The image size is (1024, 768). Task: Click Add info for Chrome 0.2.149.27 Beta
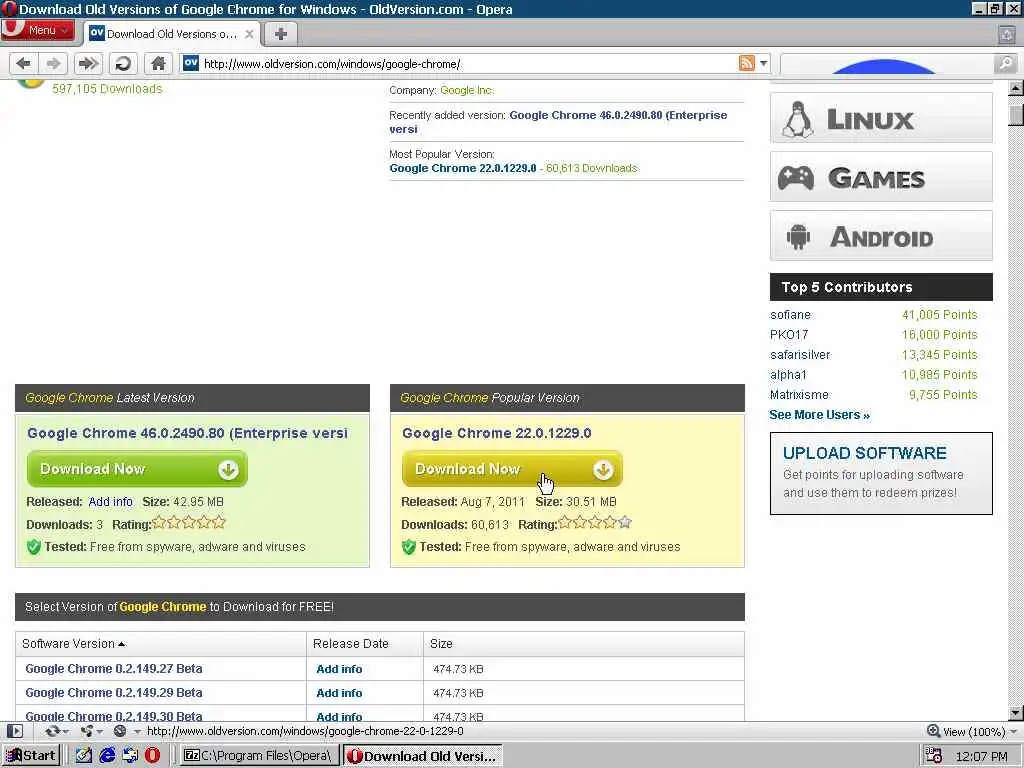339,669
